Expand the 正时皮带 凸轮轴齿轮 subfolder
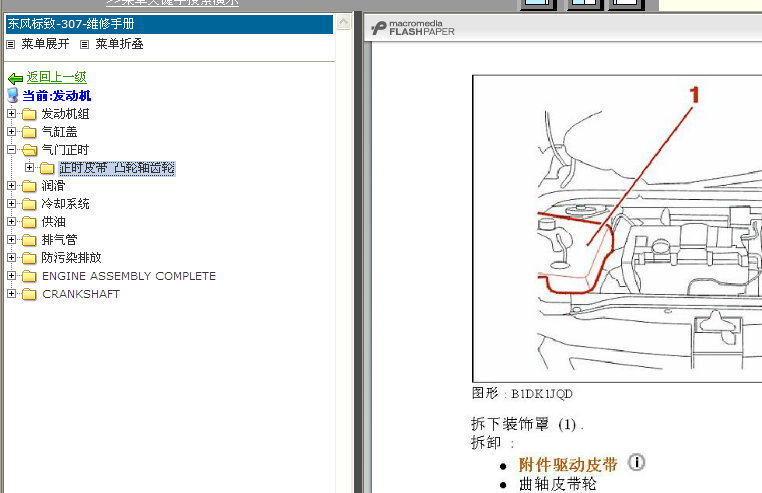 point(29,168)
